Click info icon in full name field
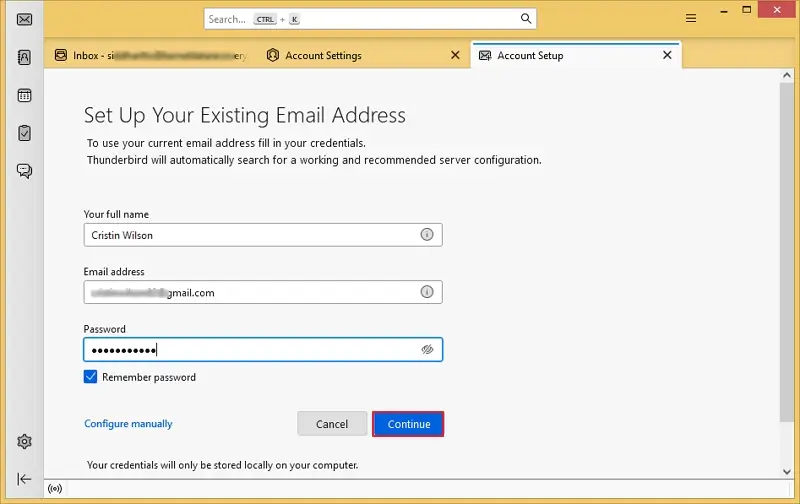This screenshot has height=504, width=800. pos(427,235)
